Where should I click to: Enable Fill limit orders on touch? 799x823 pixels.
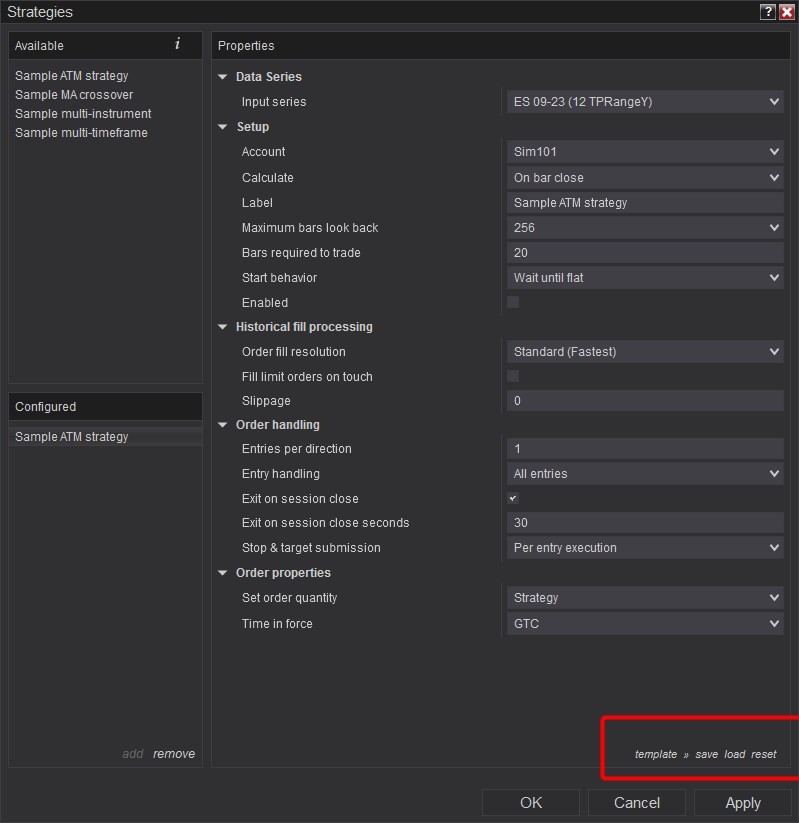[x=513, y=376]
